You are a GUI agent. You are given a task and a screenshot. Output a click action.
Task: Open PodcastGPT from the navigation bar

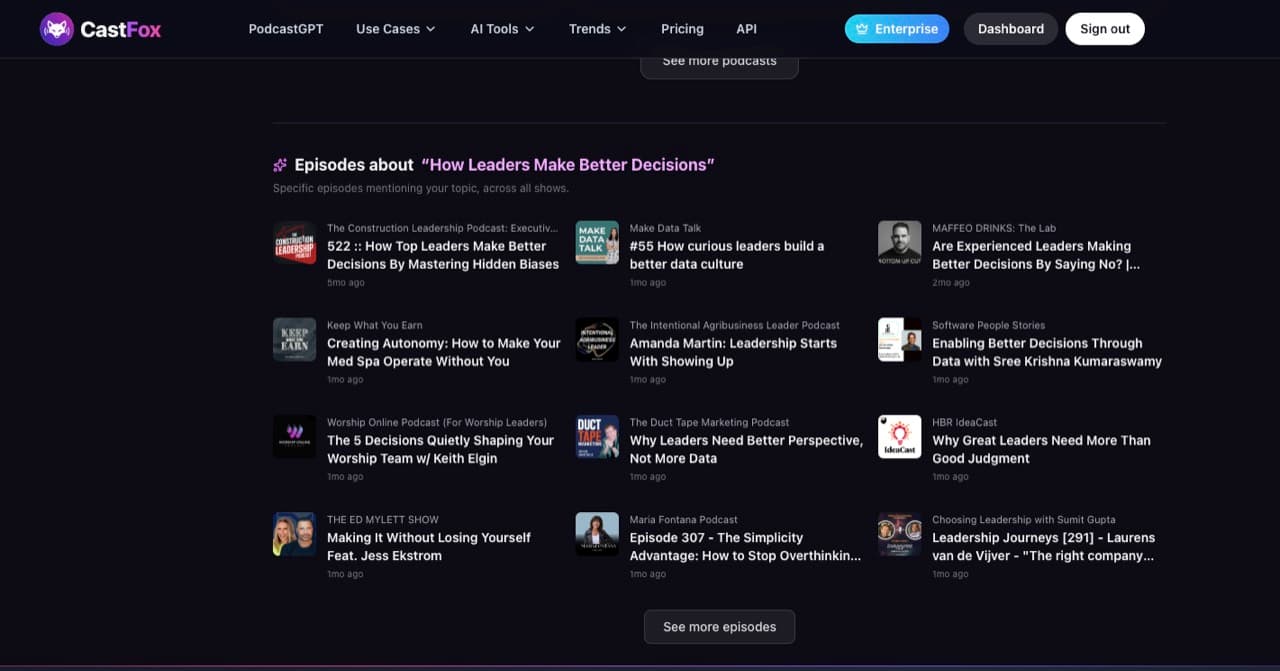click(286, 29)
